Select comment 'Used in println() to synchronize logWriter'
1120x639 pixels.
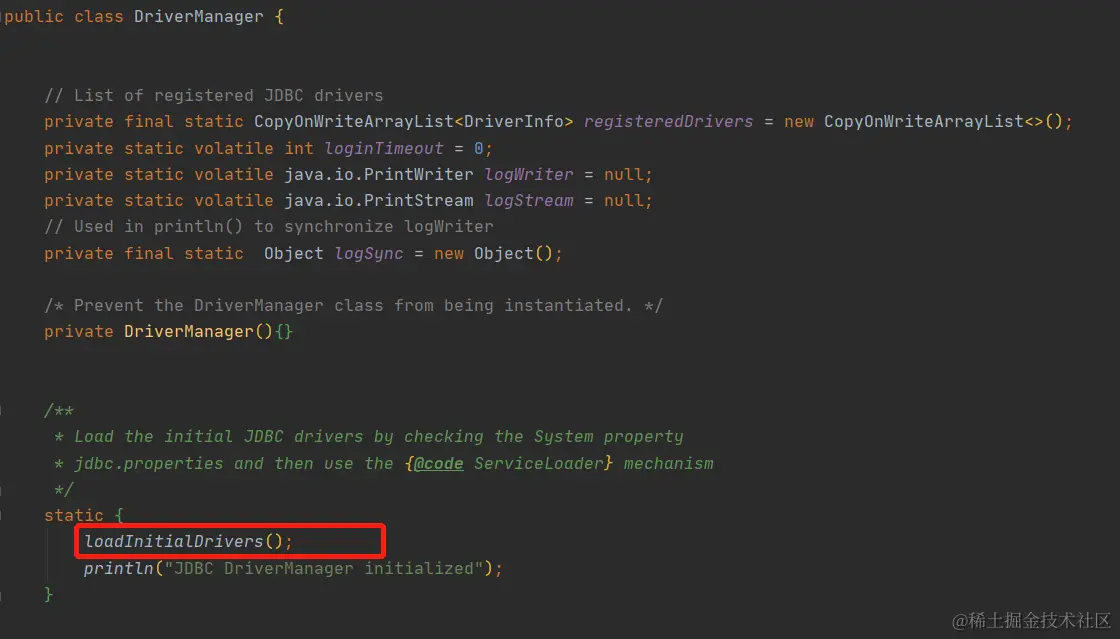269,227
